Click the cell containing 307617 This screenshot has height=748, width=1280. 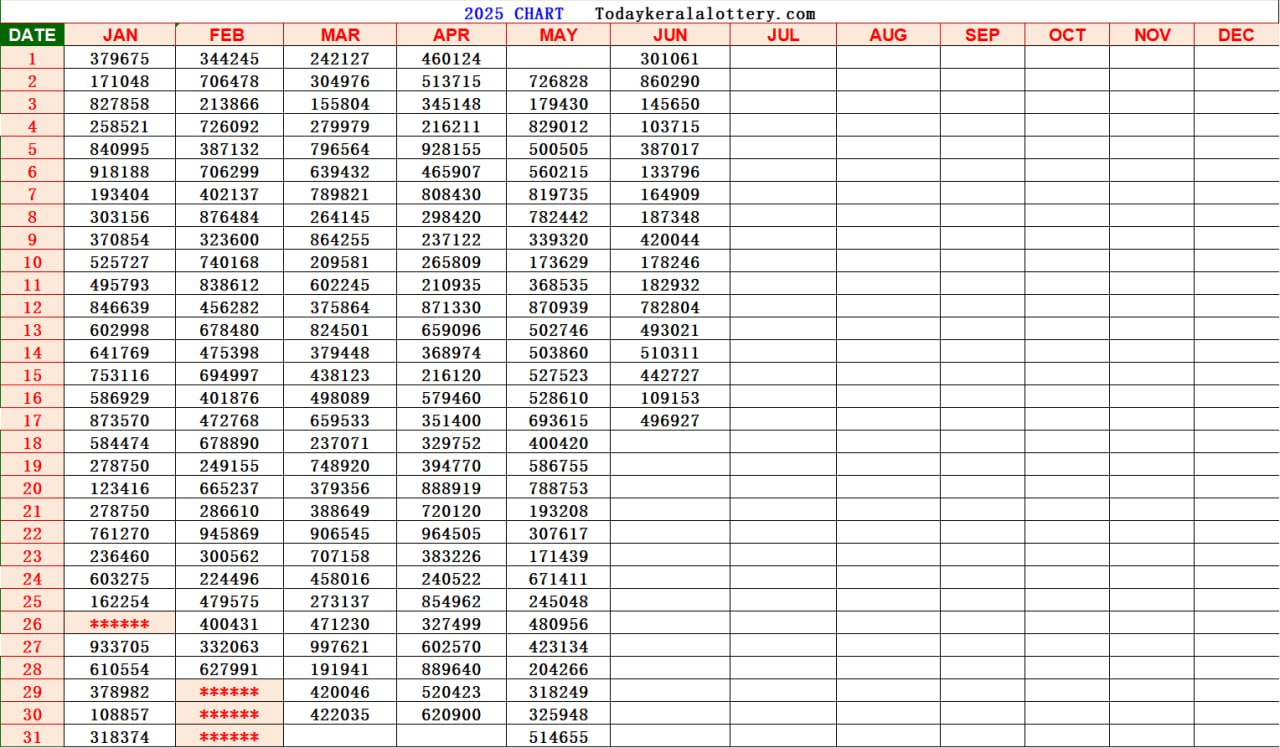[x=558, y=534]
